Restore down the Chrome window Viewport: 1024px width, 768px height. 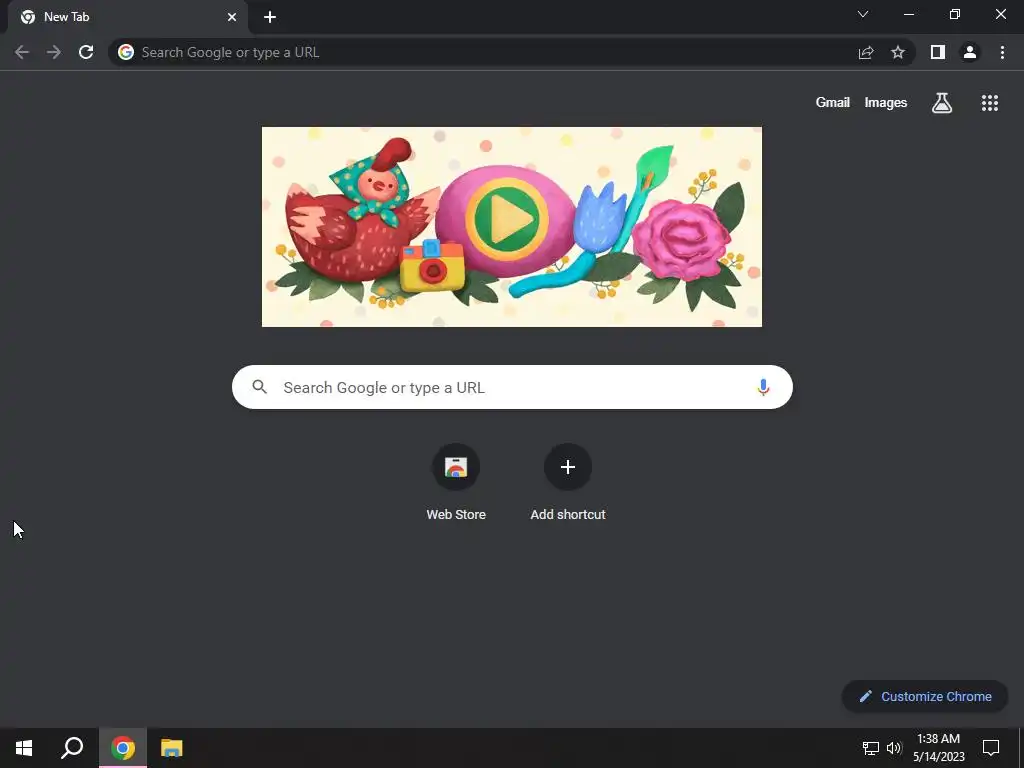955,14
